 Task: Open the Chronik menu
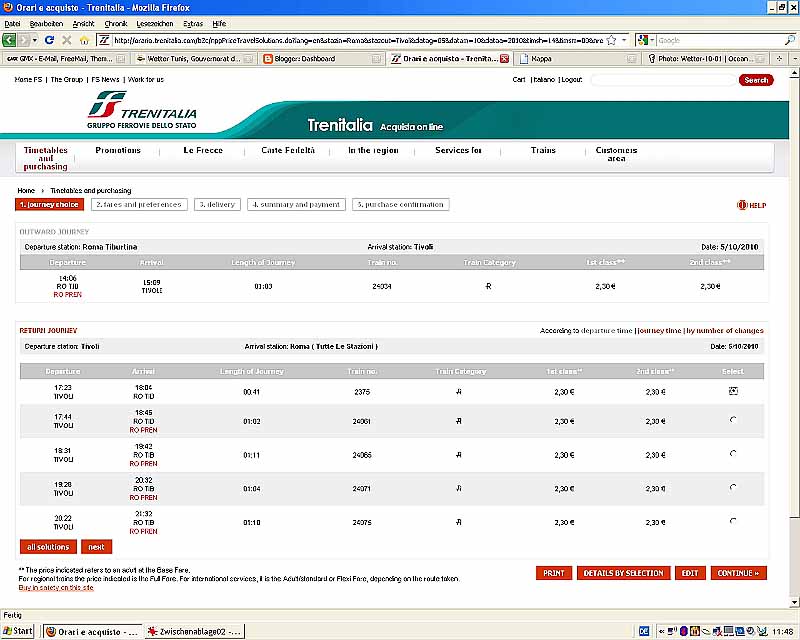point(116,23)
